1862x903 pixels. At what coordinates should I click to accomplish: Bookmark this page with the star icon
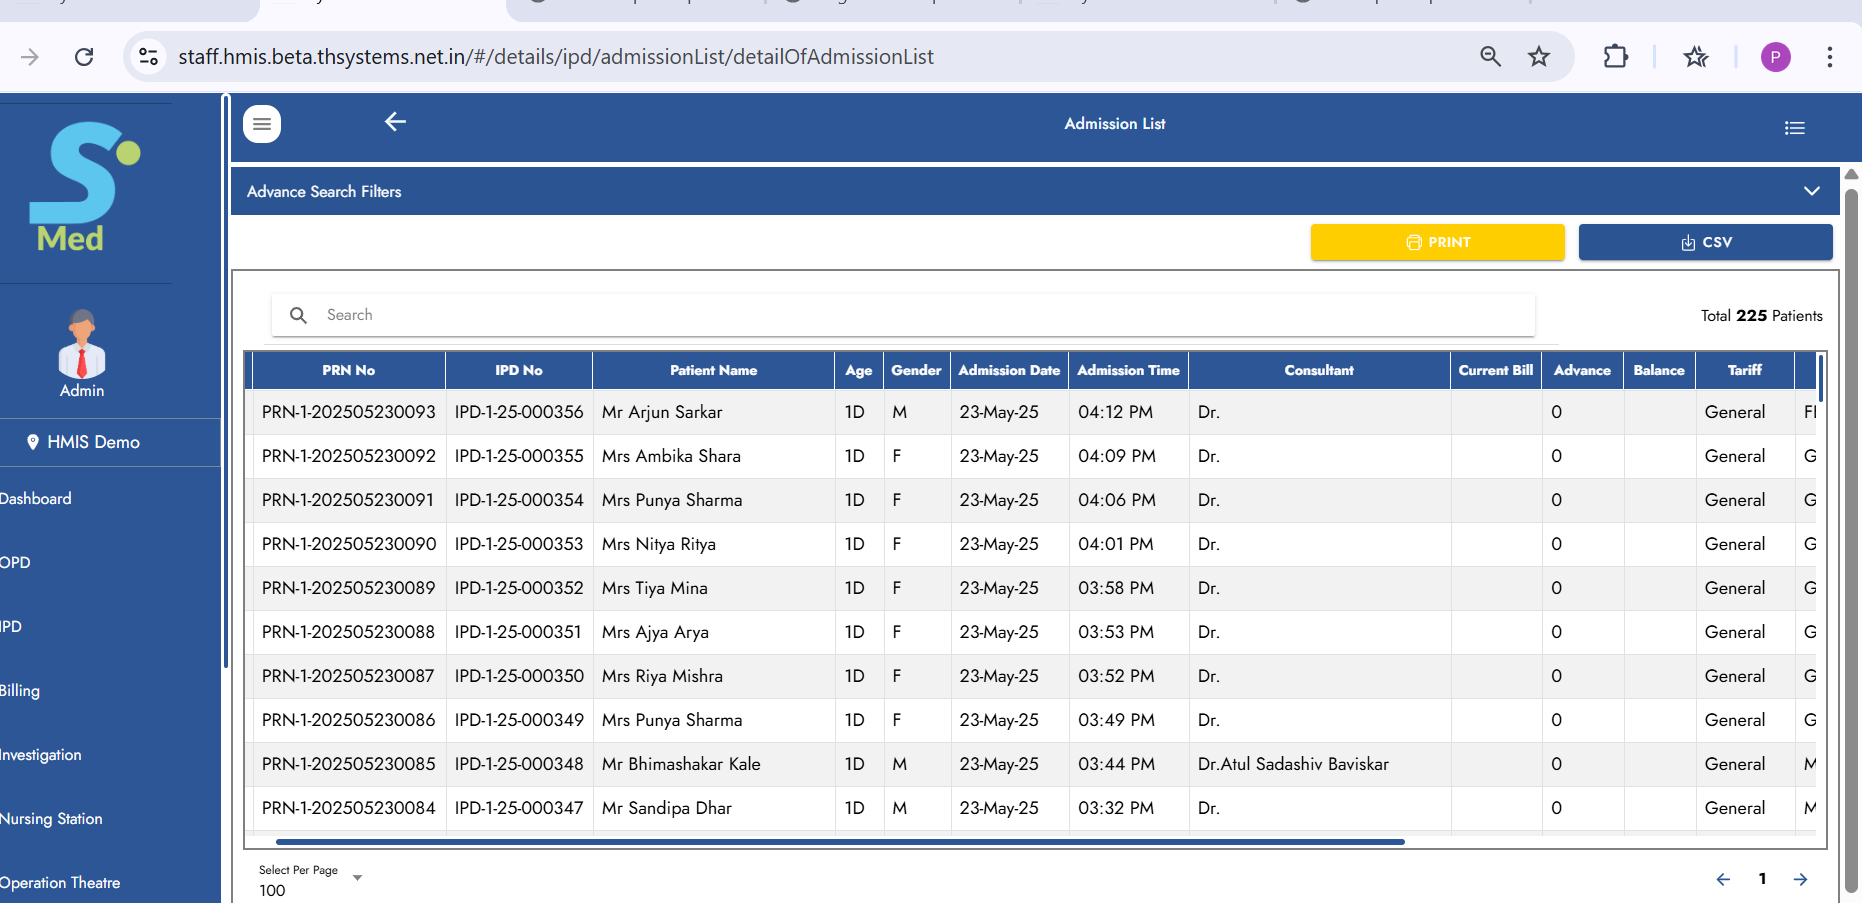pos(1538,57)
